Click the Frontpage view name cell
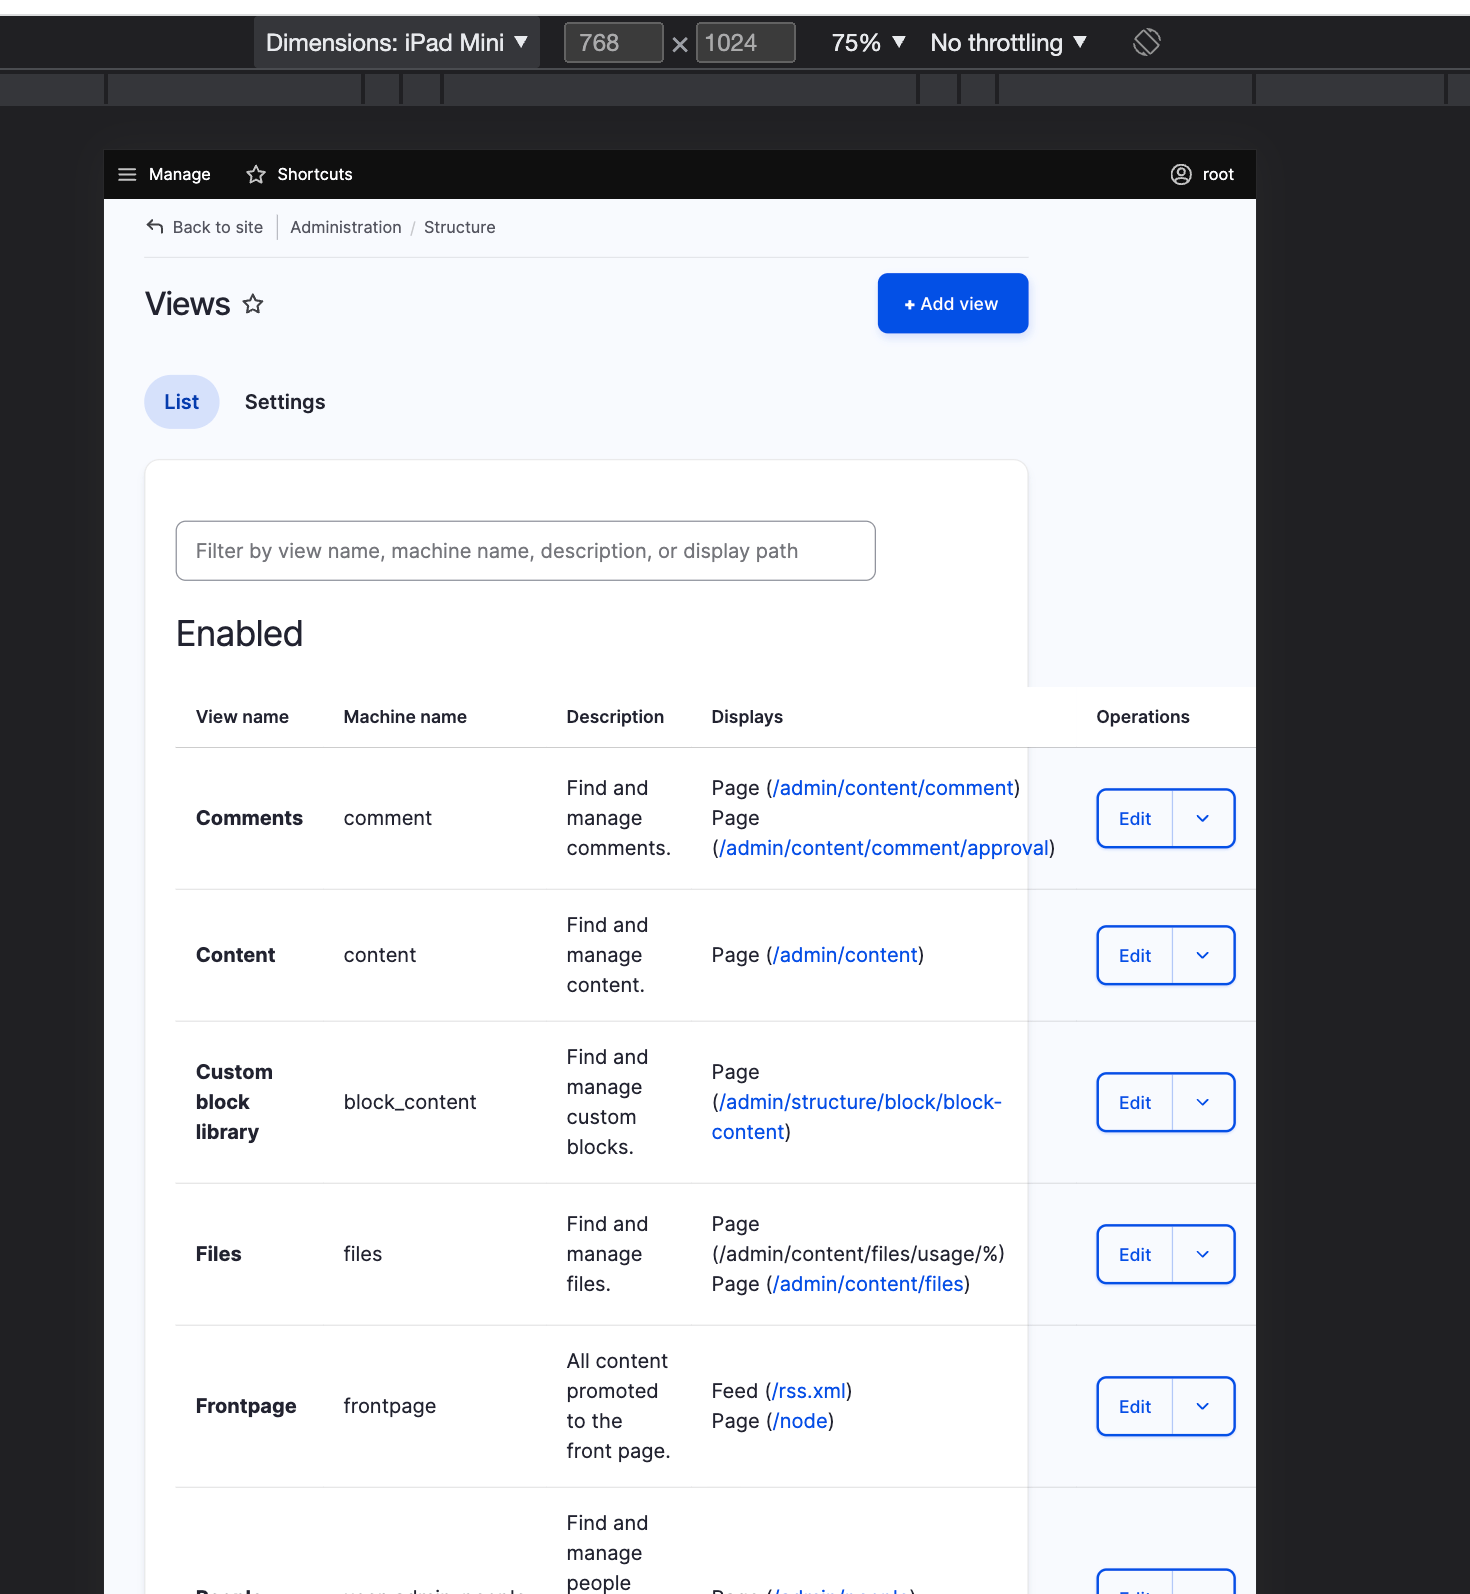 pyautogui.click(x=246, y=1406)
